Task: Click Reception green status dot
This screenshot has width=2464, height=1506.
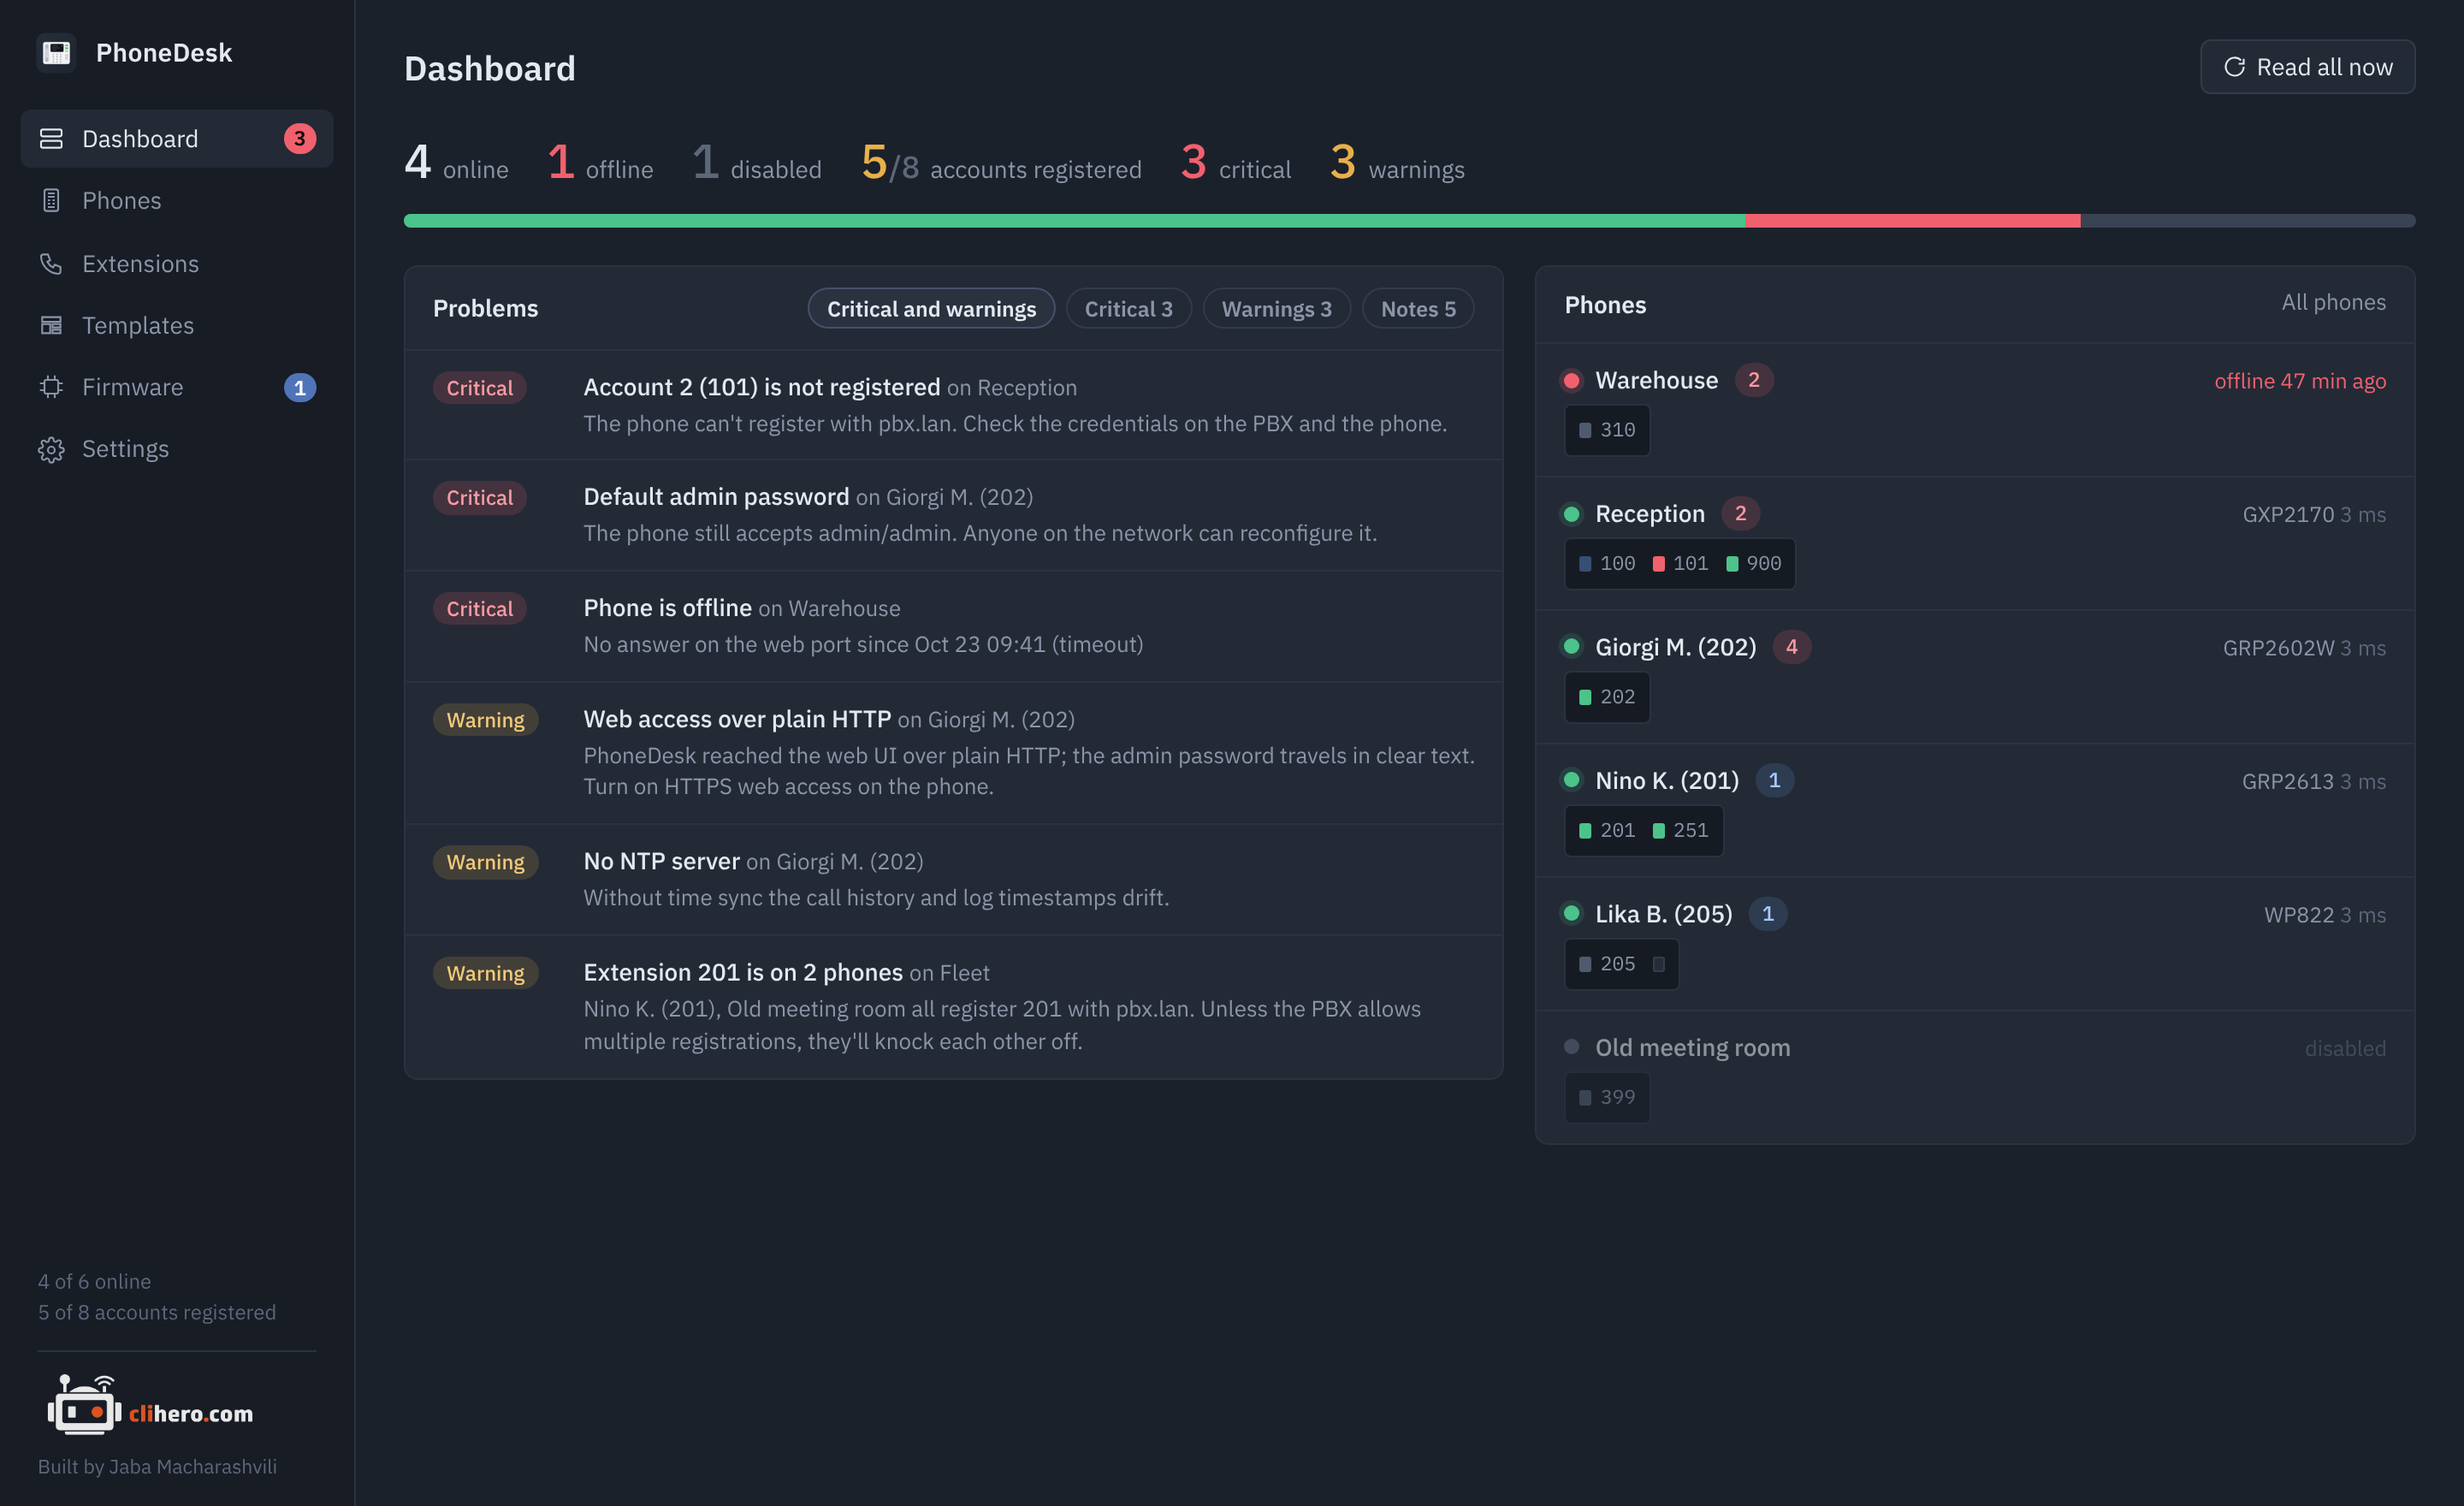Action: [1571, 514]
